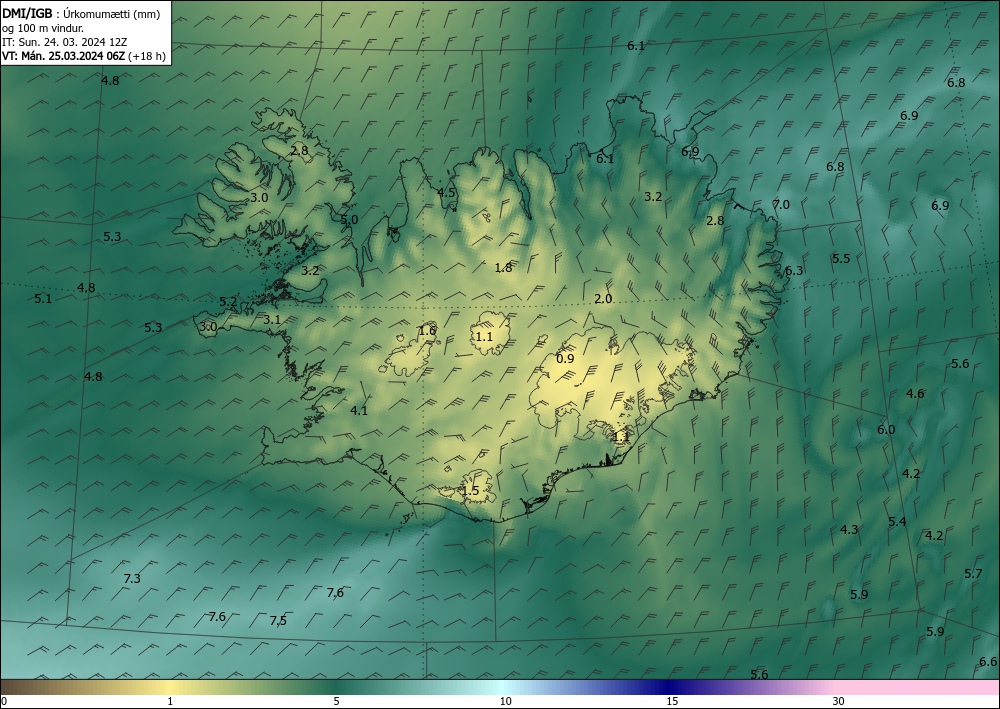This screenshot has width=1000, height=709.
Task: Select the 'og 100 m vindur.' subtitle line
Action: point(43,27)
